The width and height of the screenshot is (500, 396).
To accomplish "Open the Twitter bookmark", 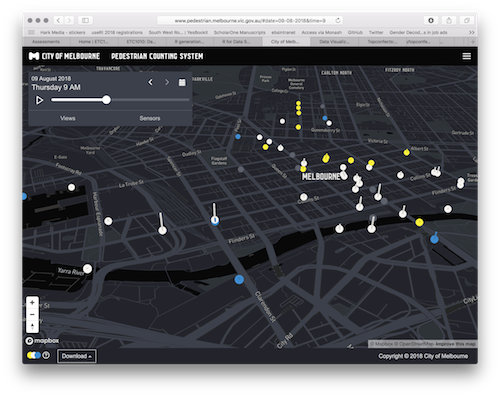I will pyautogui.click(x=376, y=32).
